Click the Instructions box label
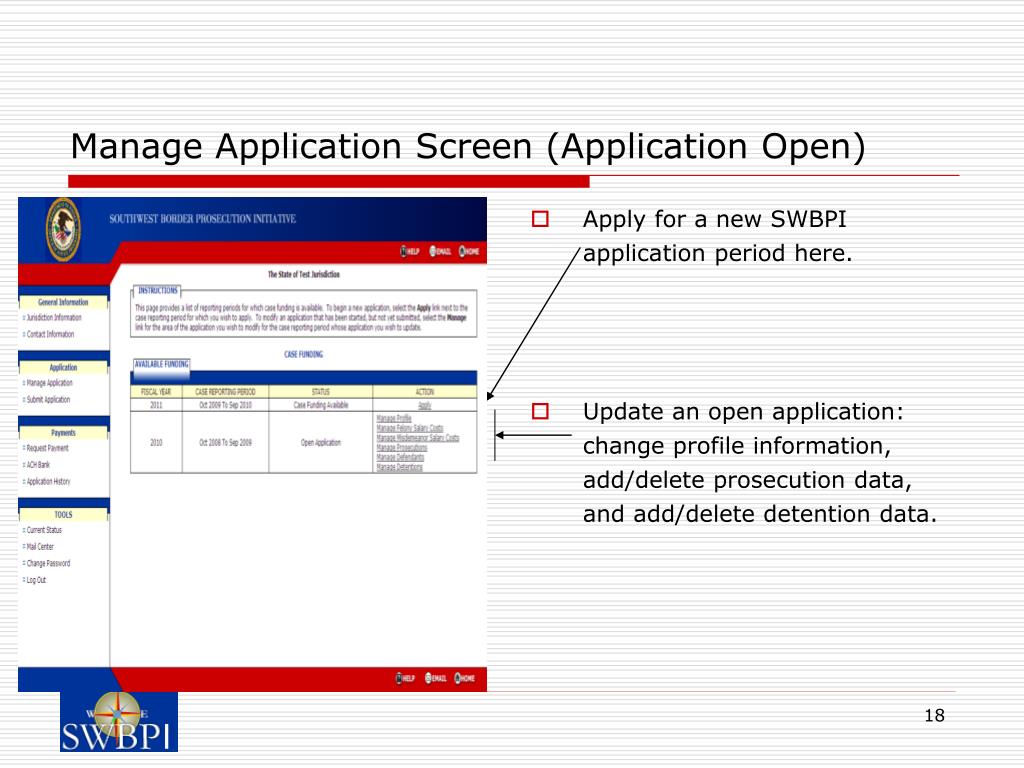This screenshot has height=768, width=1024. 157,291
